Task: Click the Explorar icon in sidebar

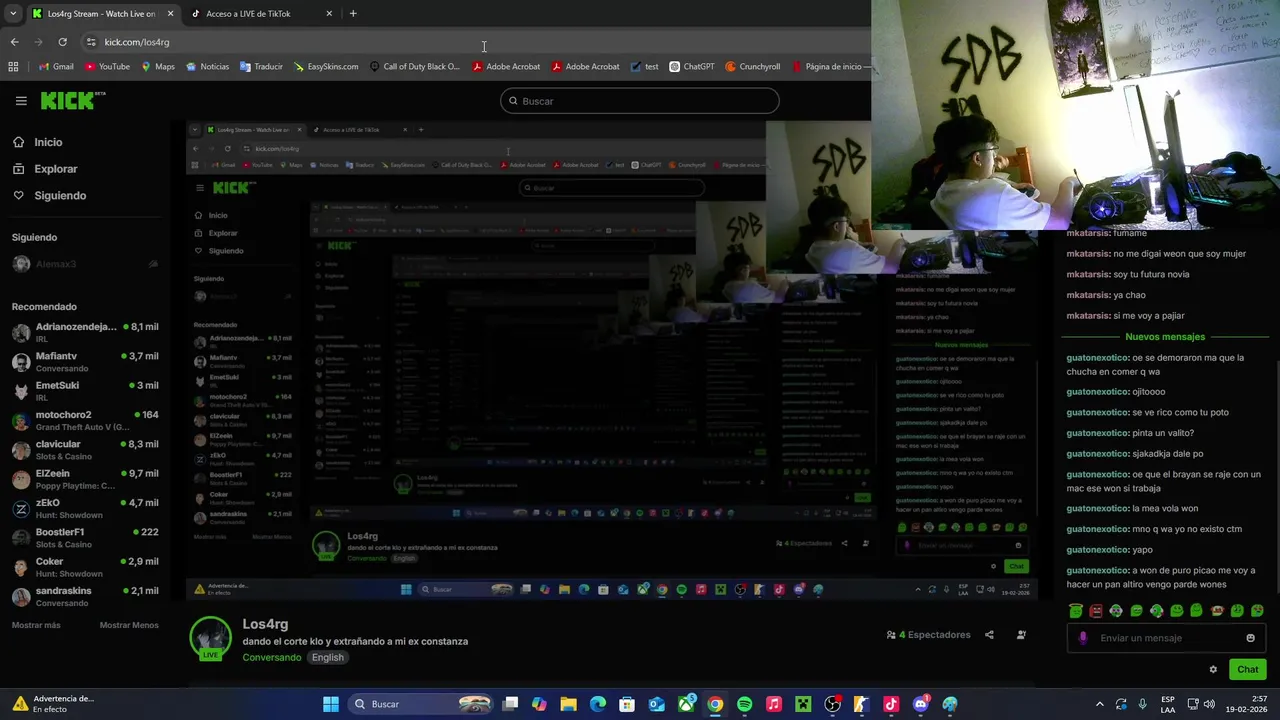Action: pyautogui.click(x=19, y=169)
